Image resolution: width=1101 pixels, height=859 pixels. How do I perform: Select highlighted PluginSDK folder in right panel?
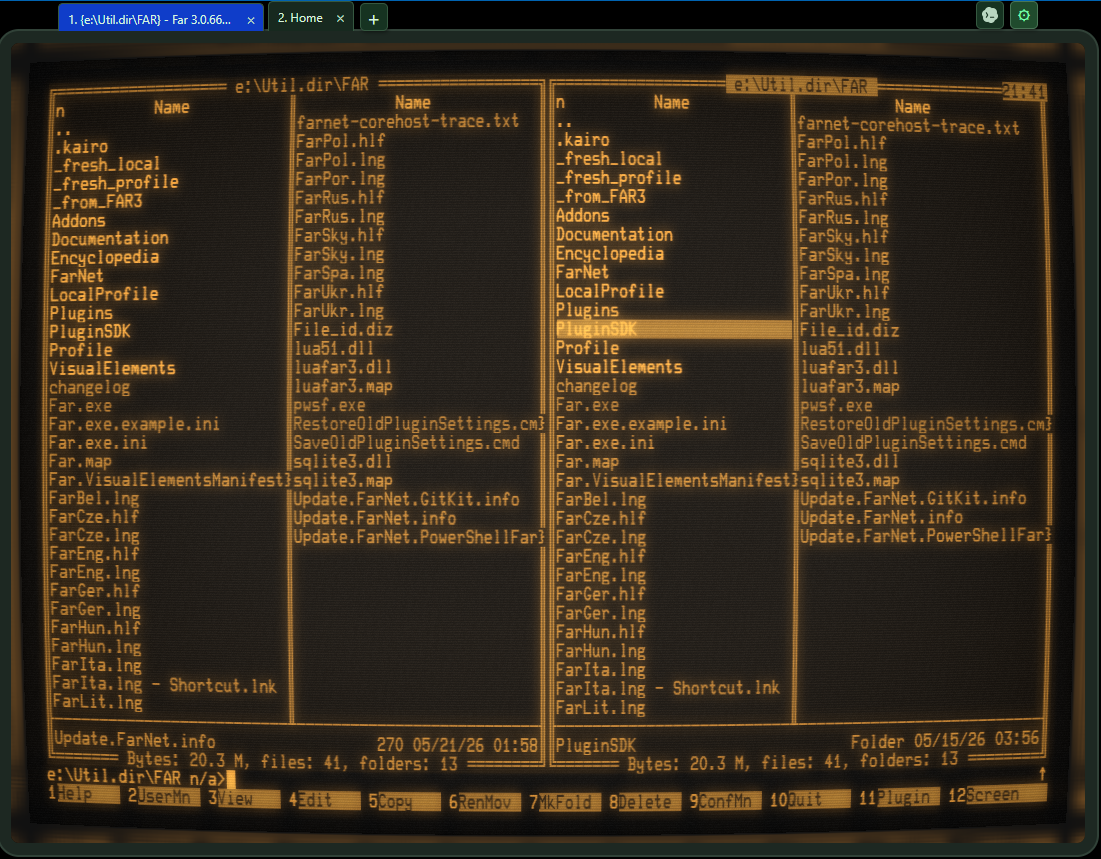tap(673, 329)
